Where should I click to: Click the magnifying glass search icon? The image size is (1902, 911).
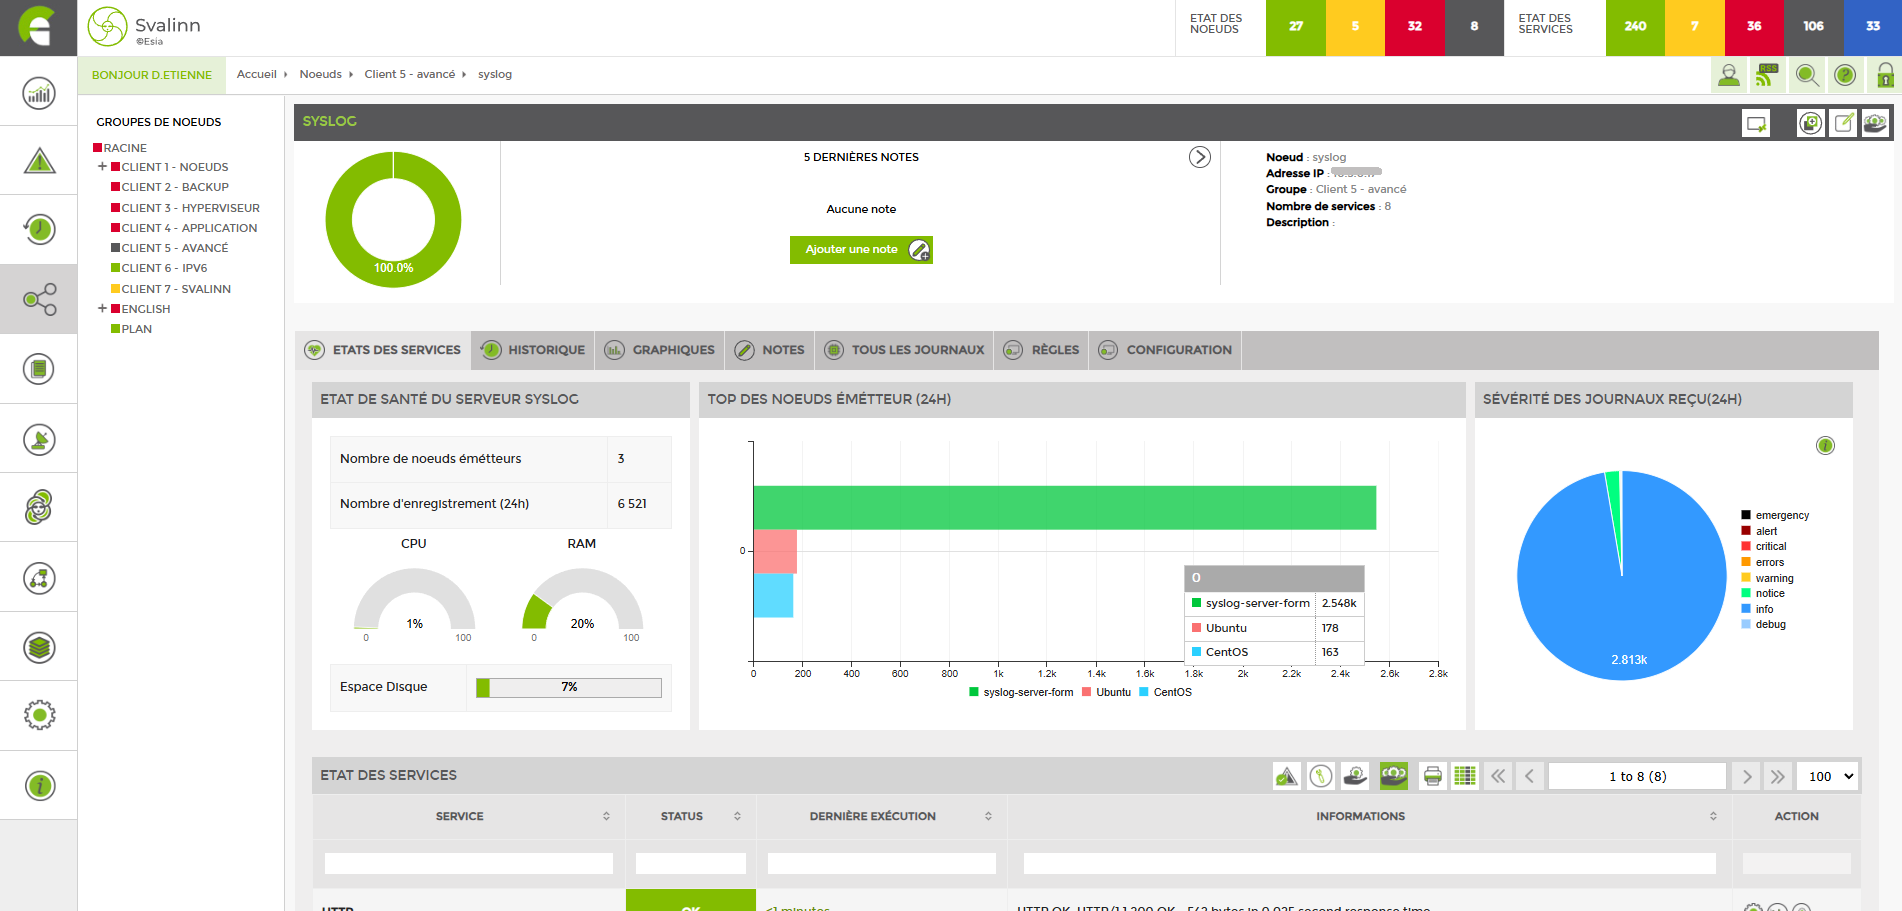1806,75
